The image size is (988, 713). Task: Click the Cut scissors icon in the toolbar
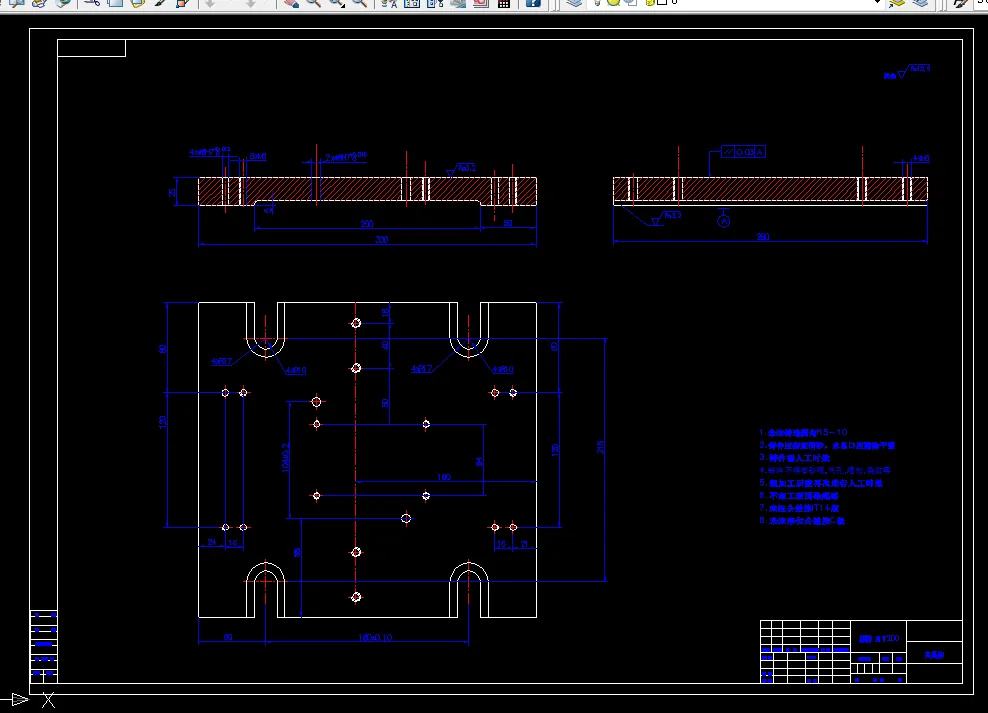point(92,3)
